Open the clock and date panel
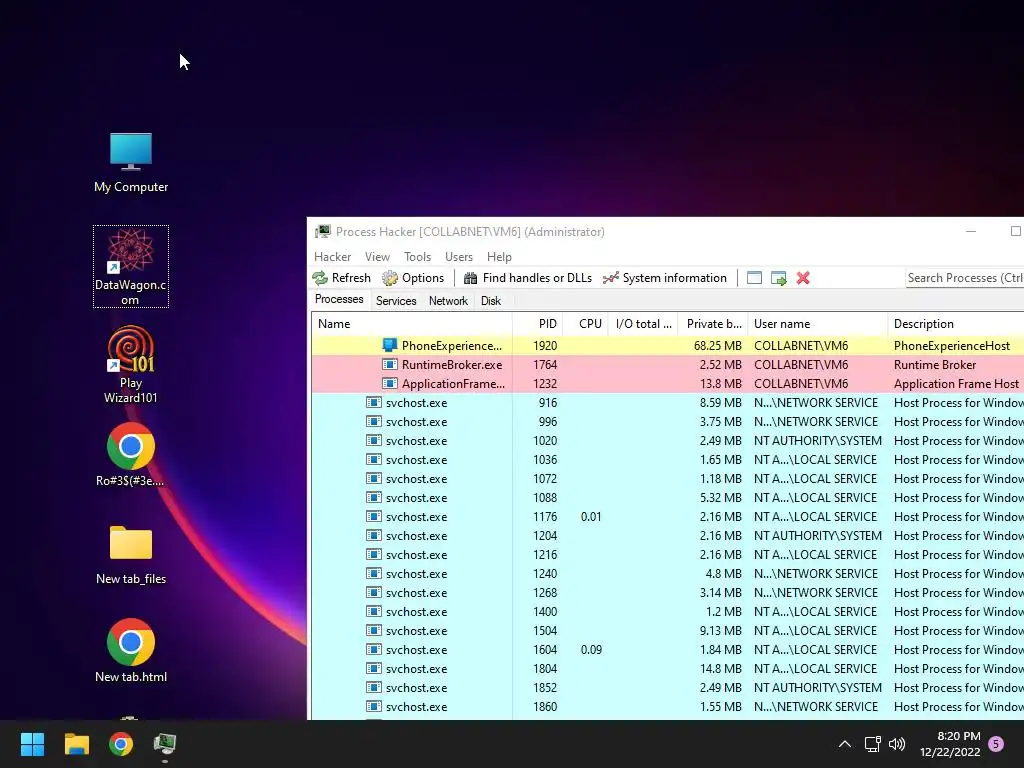The image size is (1024, 768). coord(950,744)
